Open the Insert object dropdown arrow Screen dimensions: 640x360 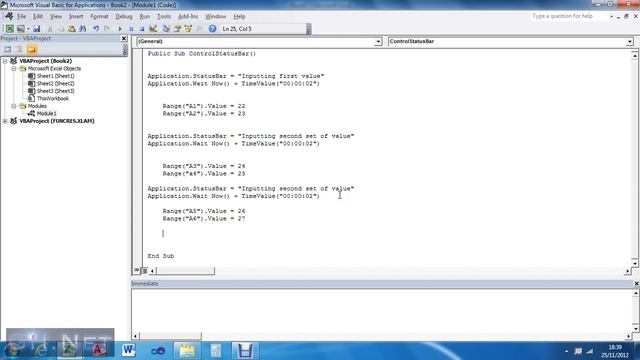point(28,29)
